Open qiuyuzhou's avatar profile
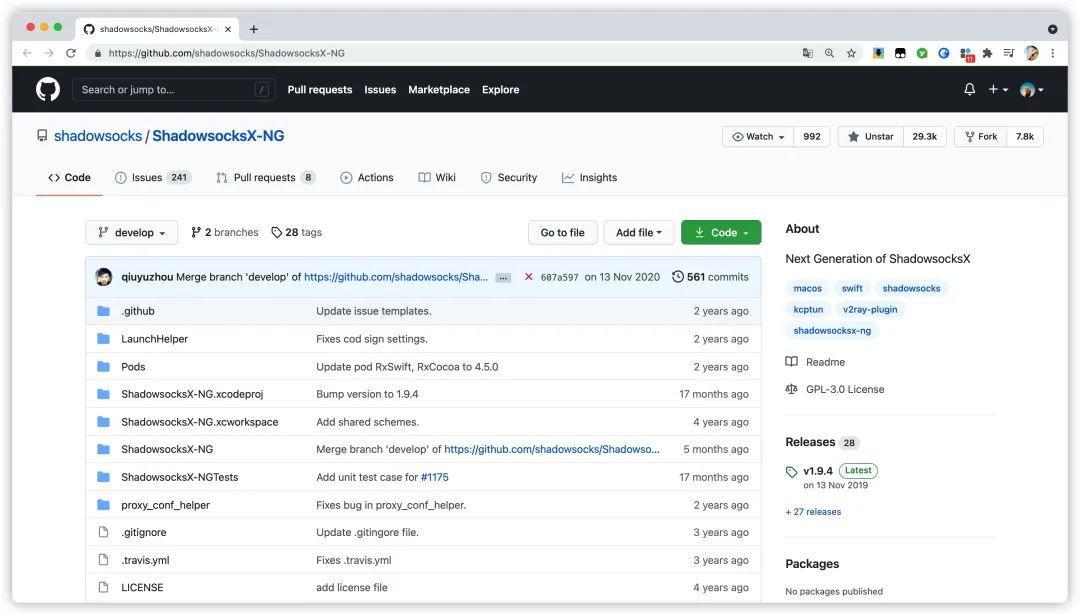The height and width of the screenshot is (615, 1080). coord(103,277)
